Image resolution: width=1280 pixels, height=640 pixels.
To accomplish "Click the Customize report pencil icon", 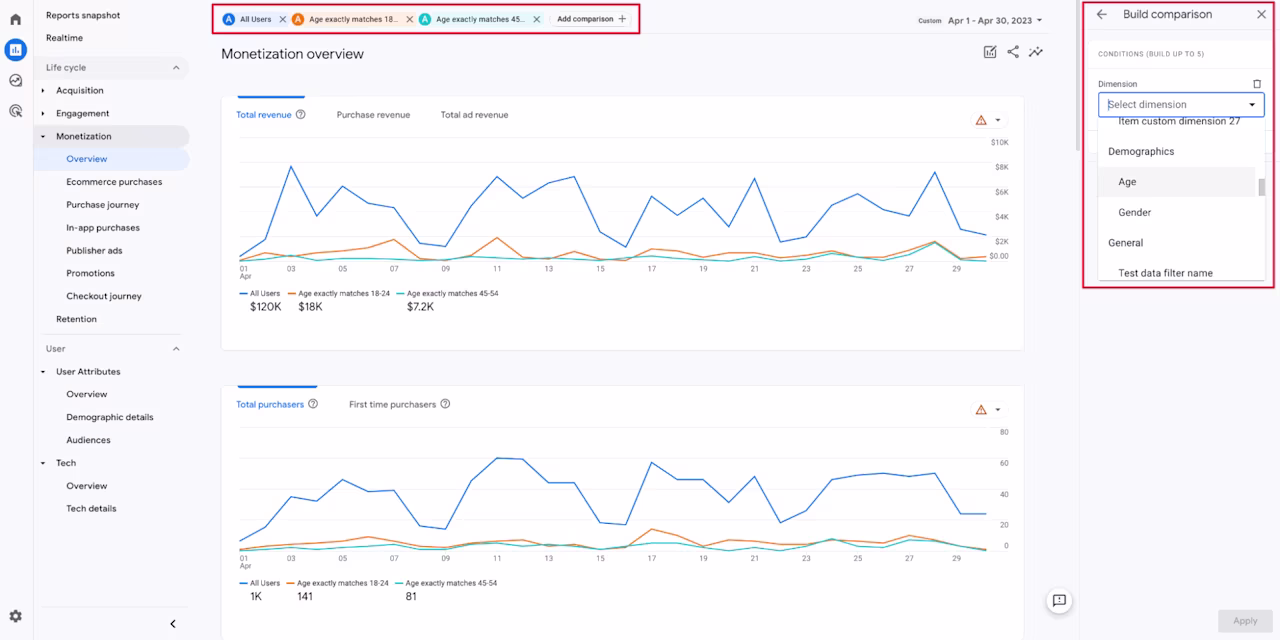I will point(990,52).
